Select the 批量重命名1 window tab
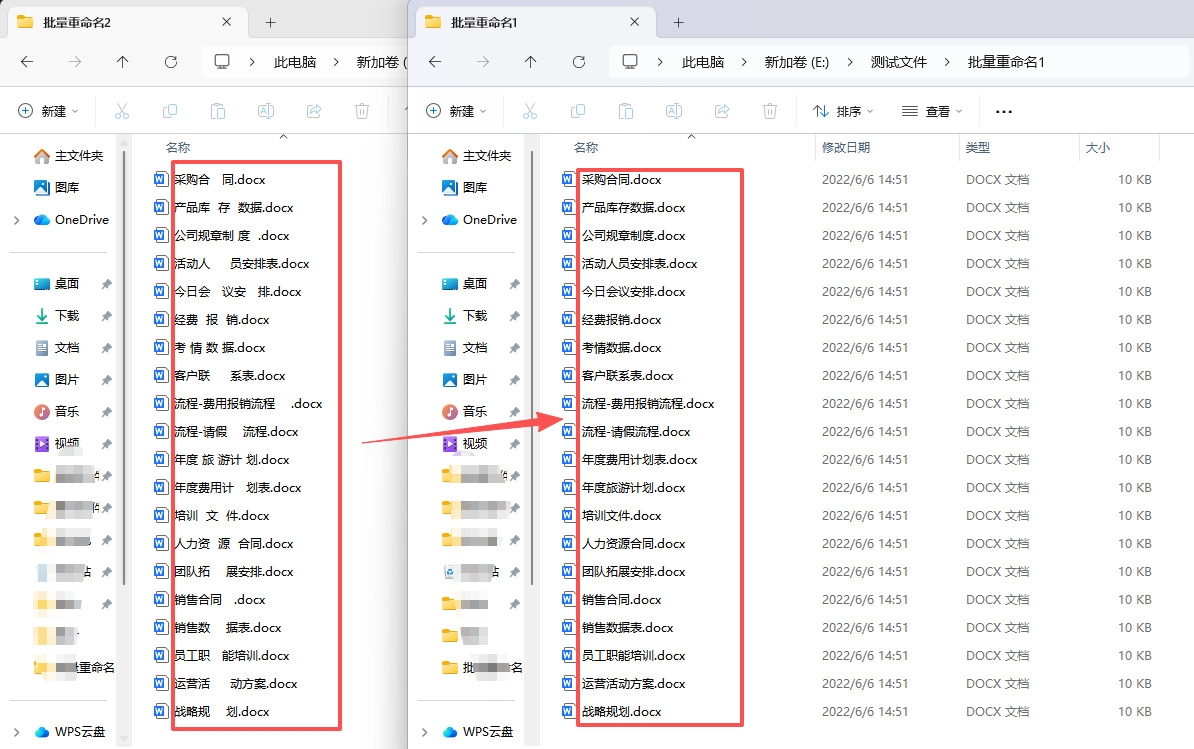Image resolution: width=1194 pixels, height=749 pixels. (535, 22)
